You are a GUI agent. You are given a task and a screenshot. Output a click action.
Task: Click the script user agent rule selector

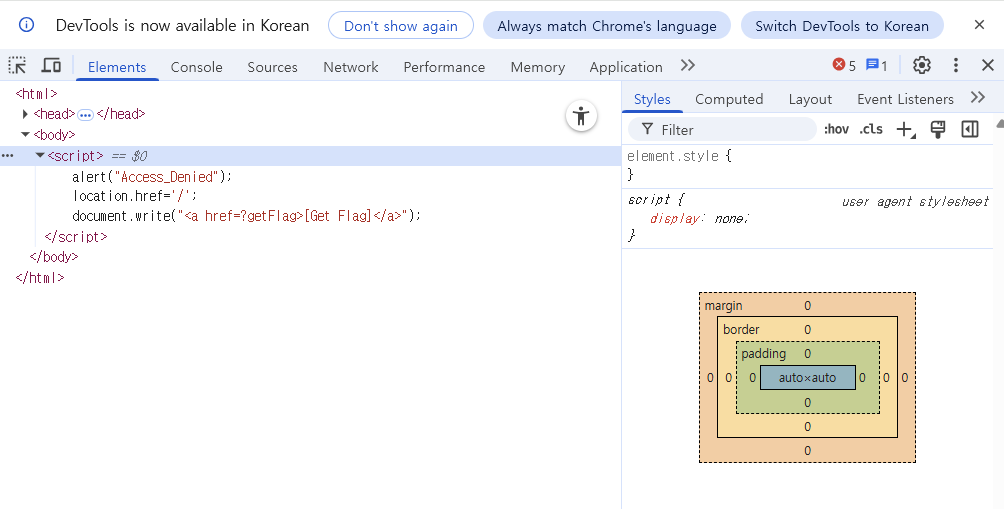pyautogui.click(x=649, y=200)
